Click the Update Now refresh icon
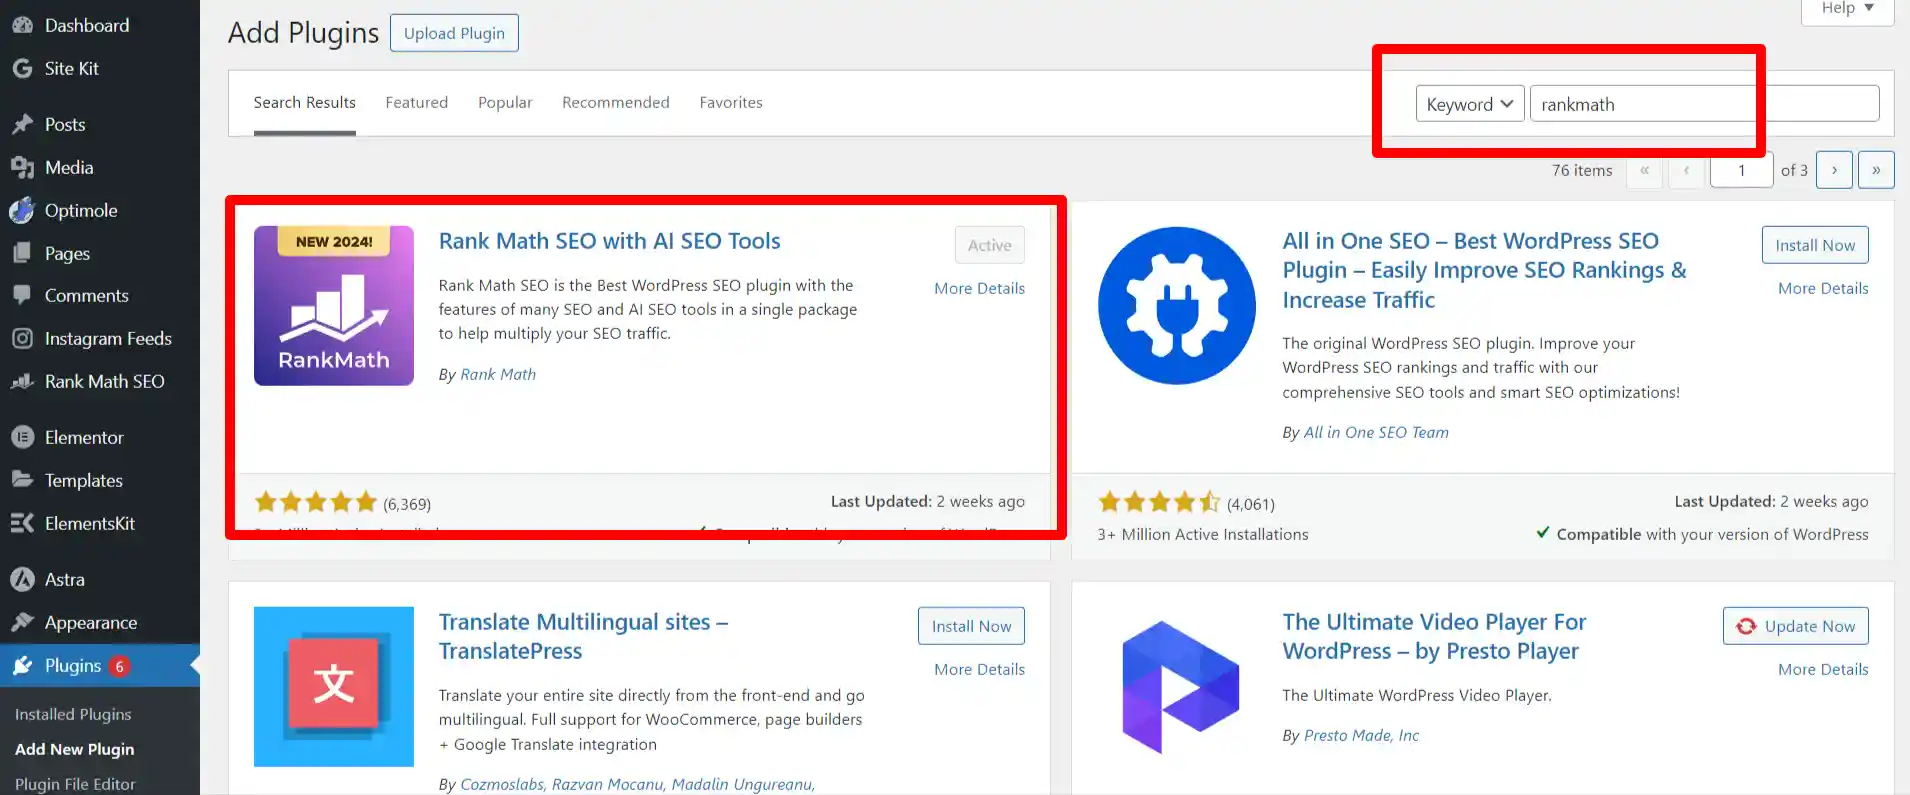 pos(1746,626)
